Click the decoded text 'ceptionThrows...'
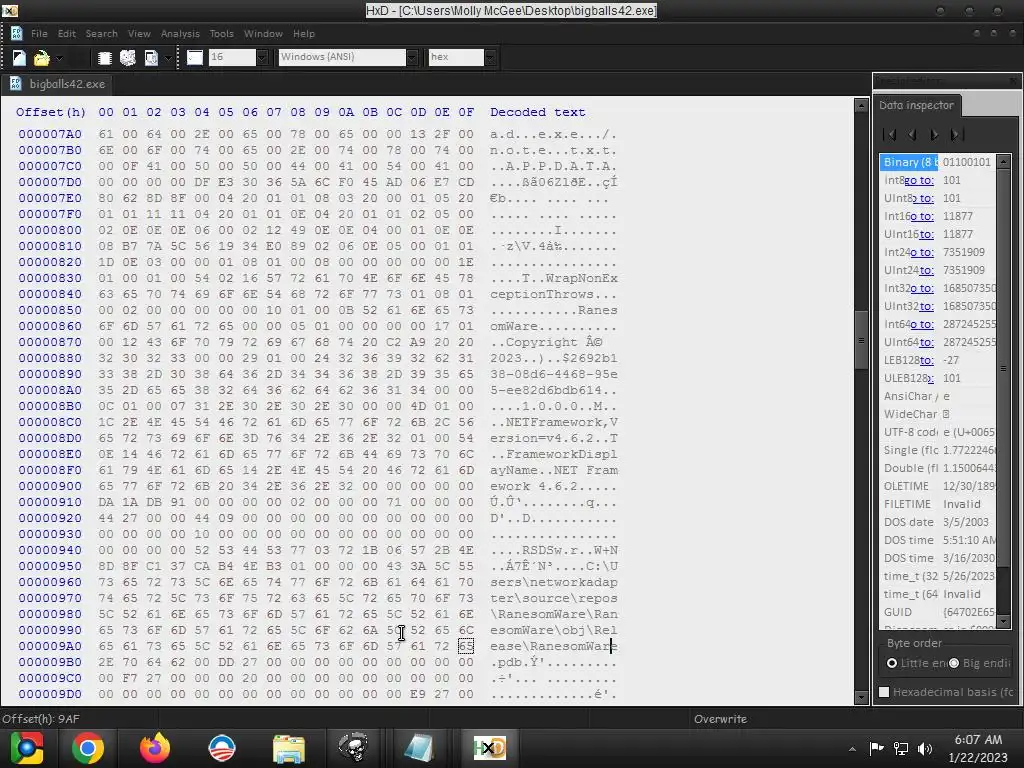Screen dimensions: 1024x768 (x=553, y=294)
